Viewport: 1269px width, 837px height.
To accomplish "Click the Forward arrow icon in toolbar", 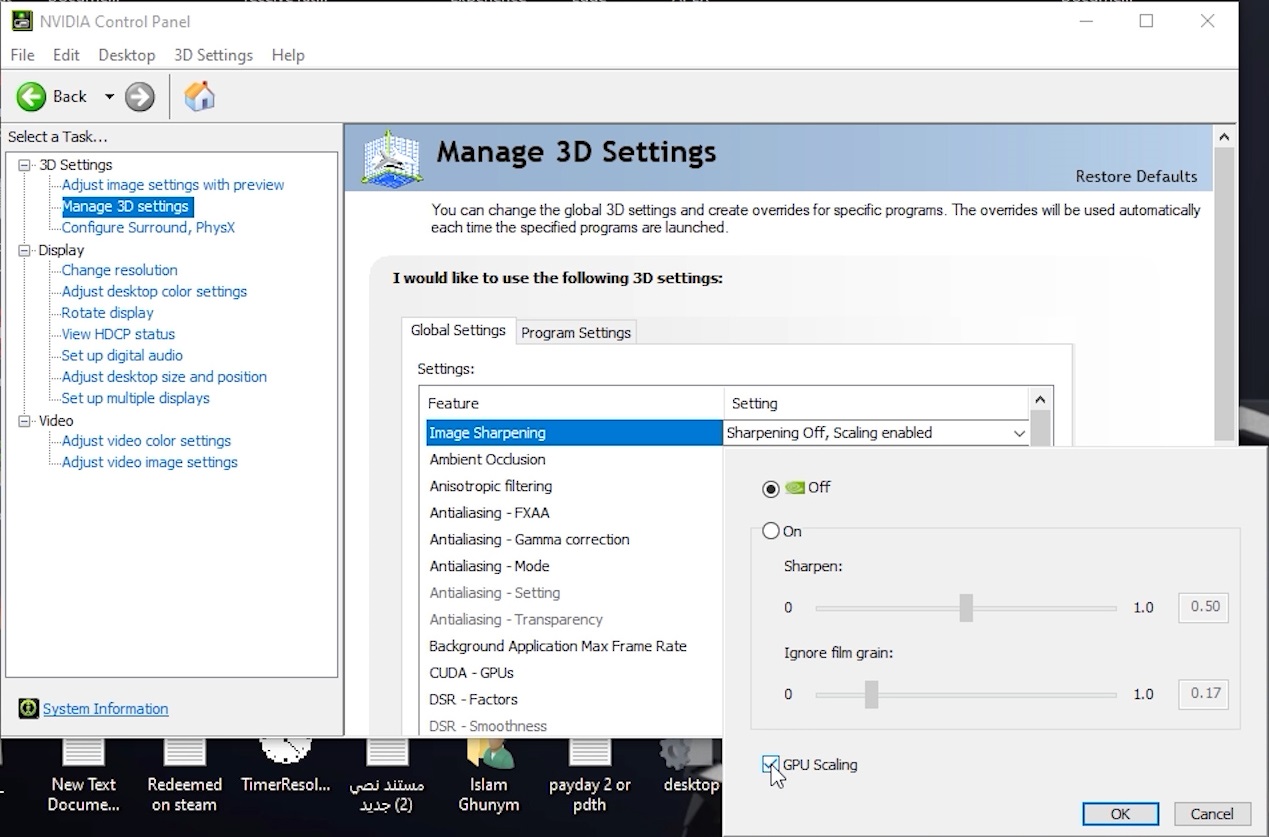I will (140, 96).
